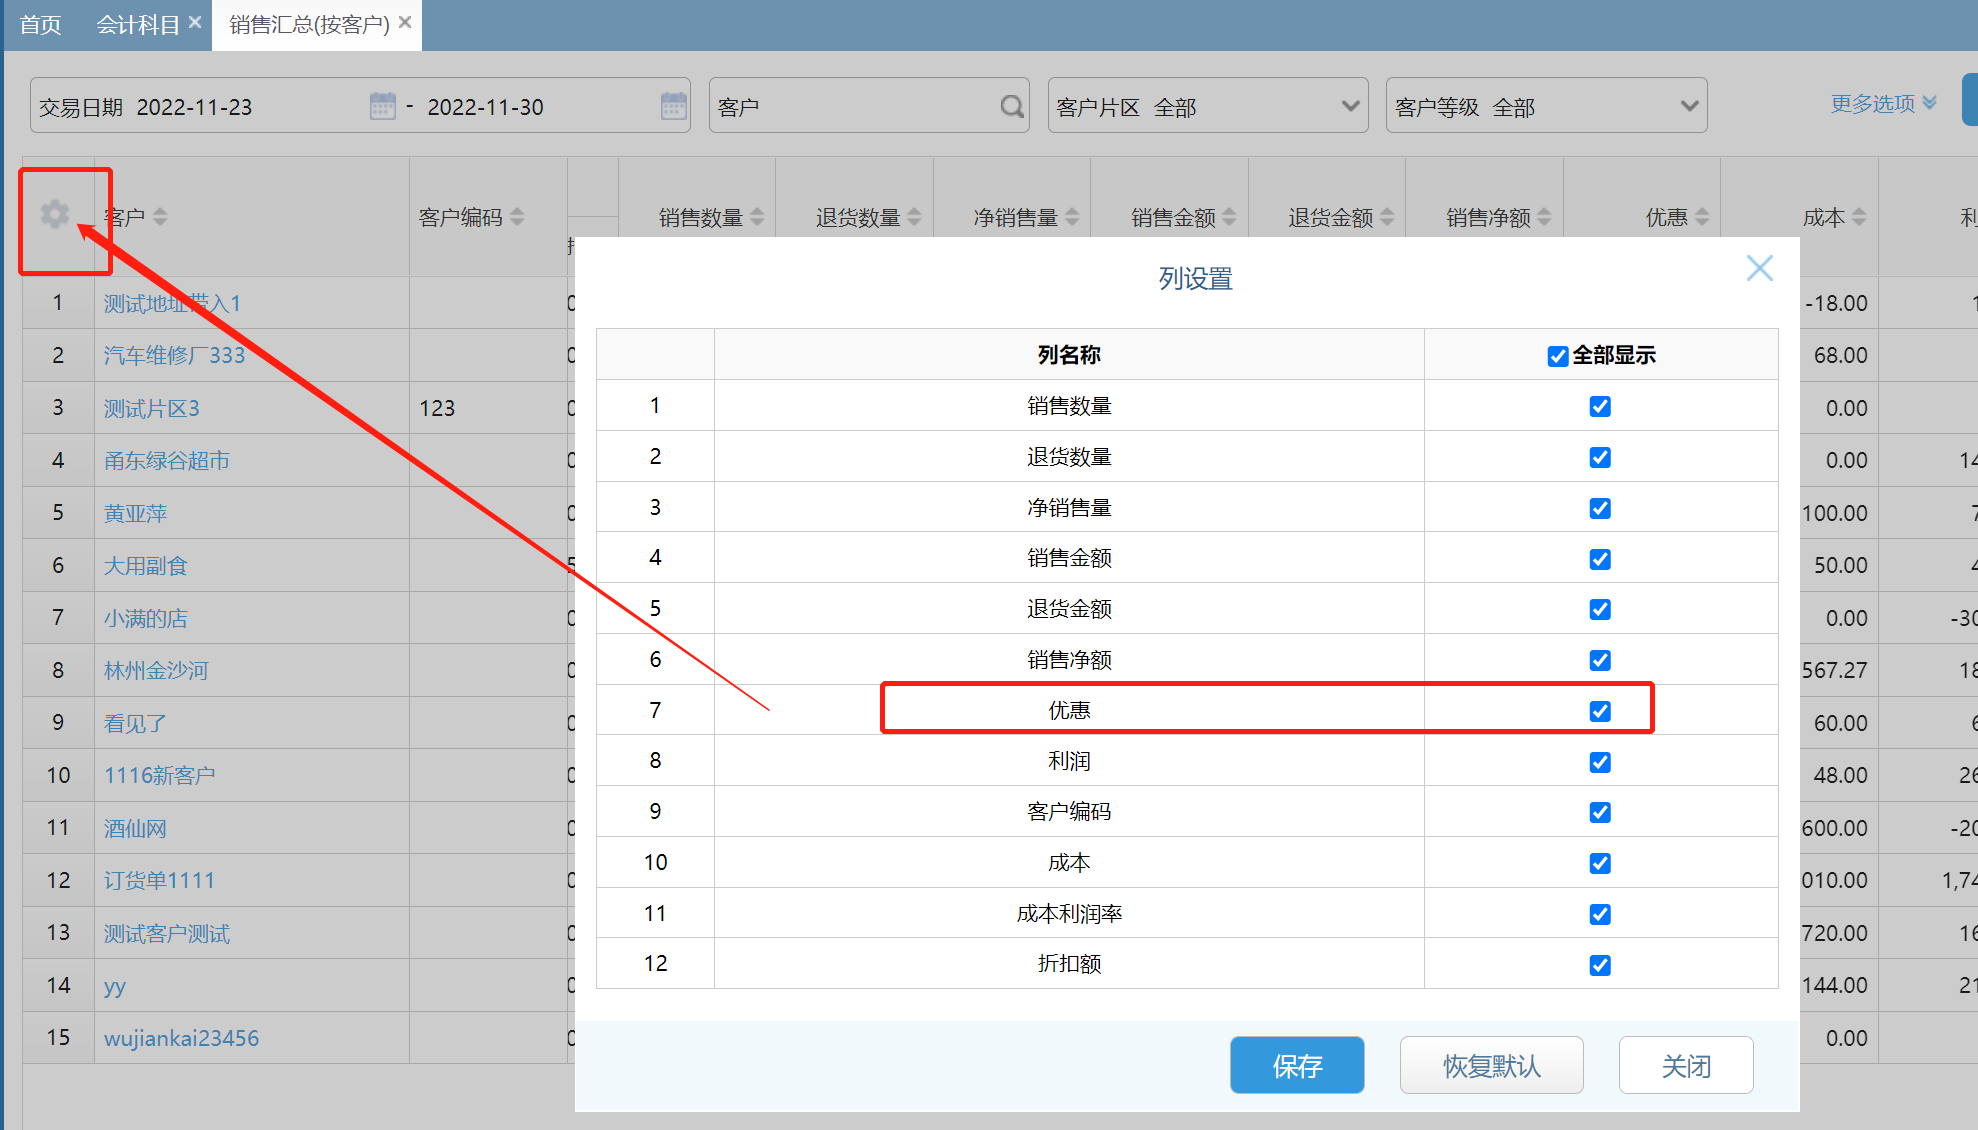Sort by 成本 column arrows

(1859, 217)
